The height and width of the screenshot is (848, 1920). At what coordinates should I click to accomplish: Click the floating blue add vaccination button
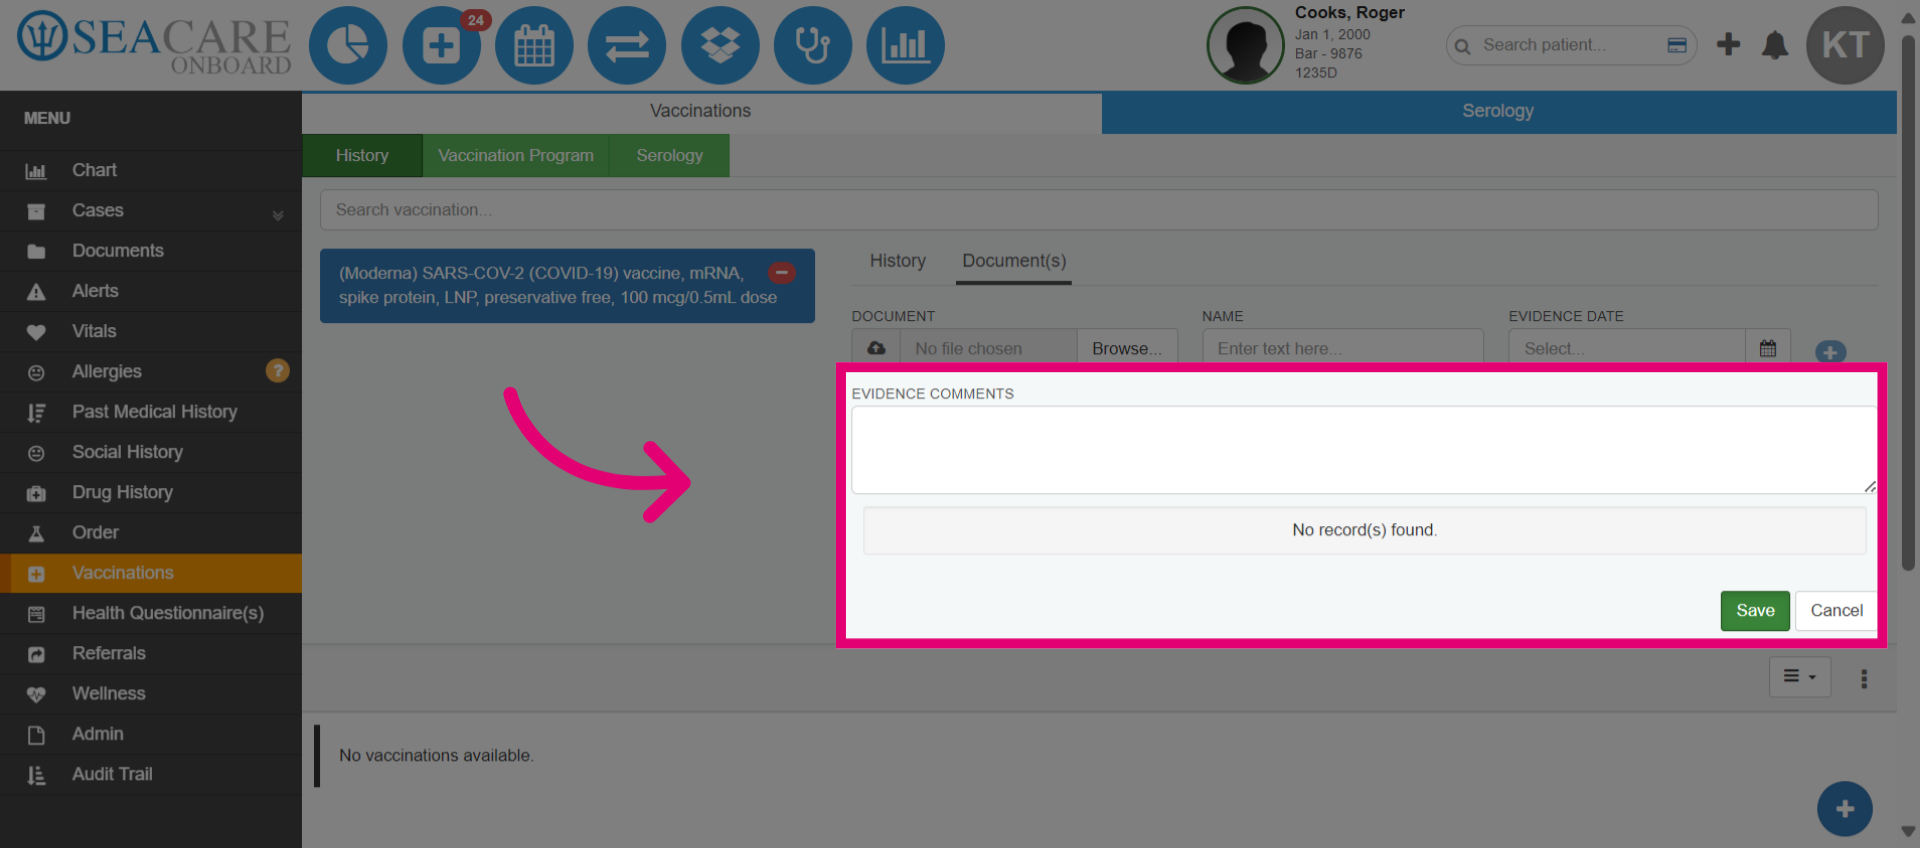click(1845, 809)
